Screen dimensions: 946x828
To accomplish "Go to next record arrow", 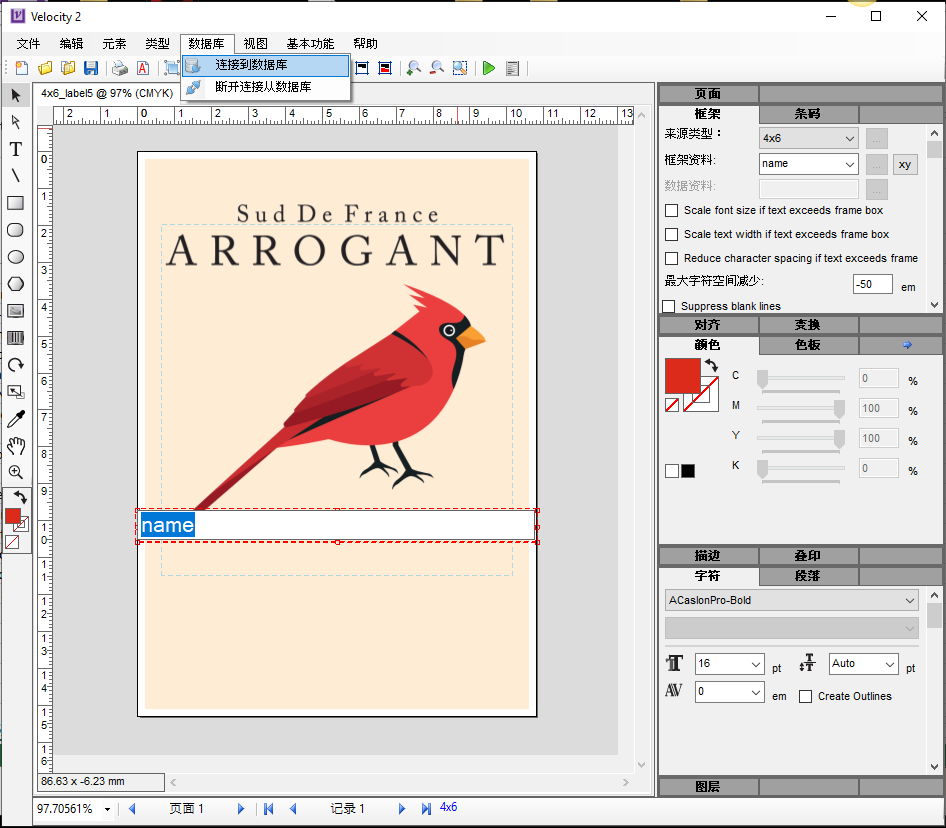I will [x=402, y=809].
